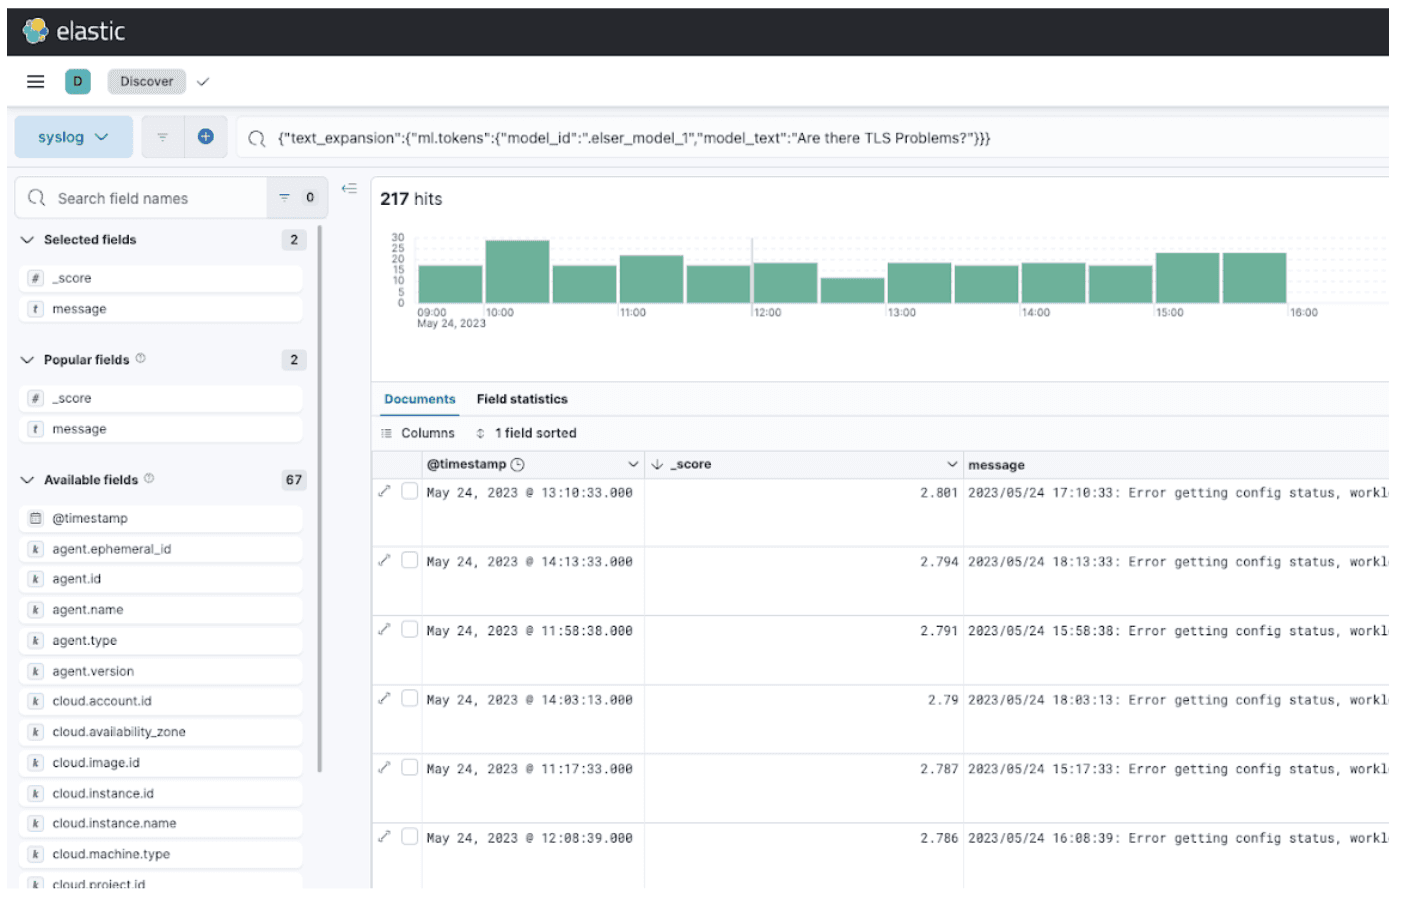Click the field type filter icon
1410x900 pixels.
[285, 198]
